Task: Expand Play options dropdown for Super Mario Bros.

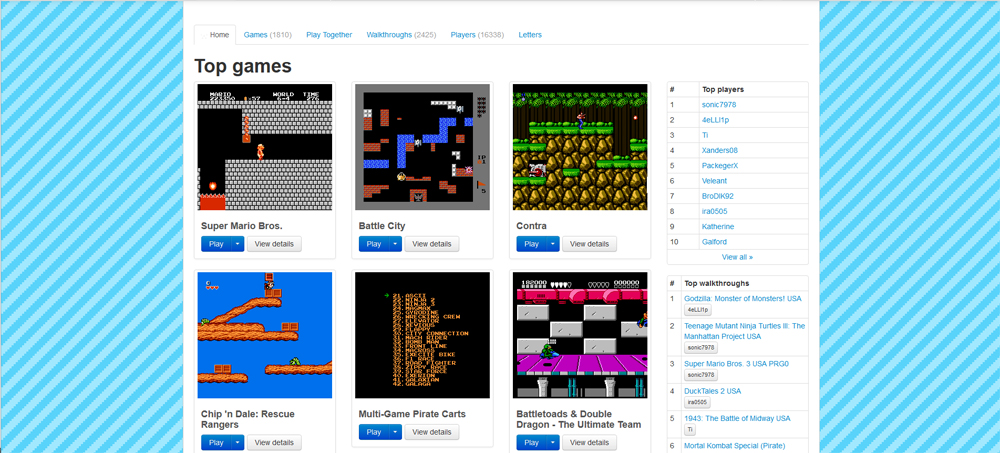Action: [237, 244]
